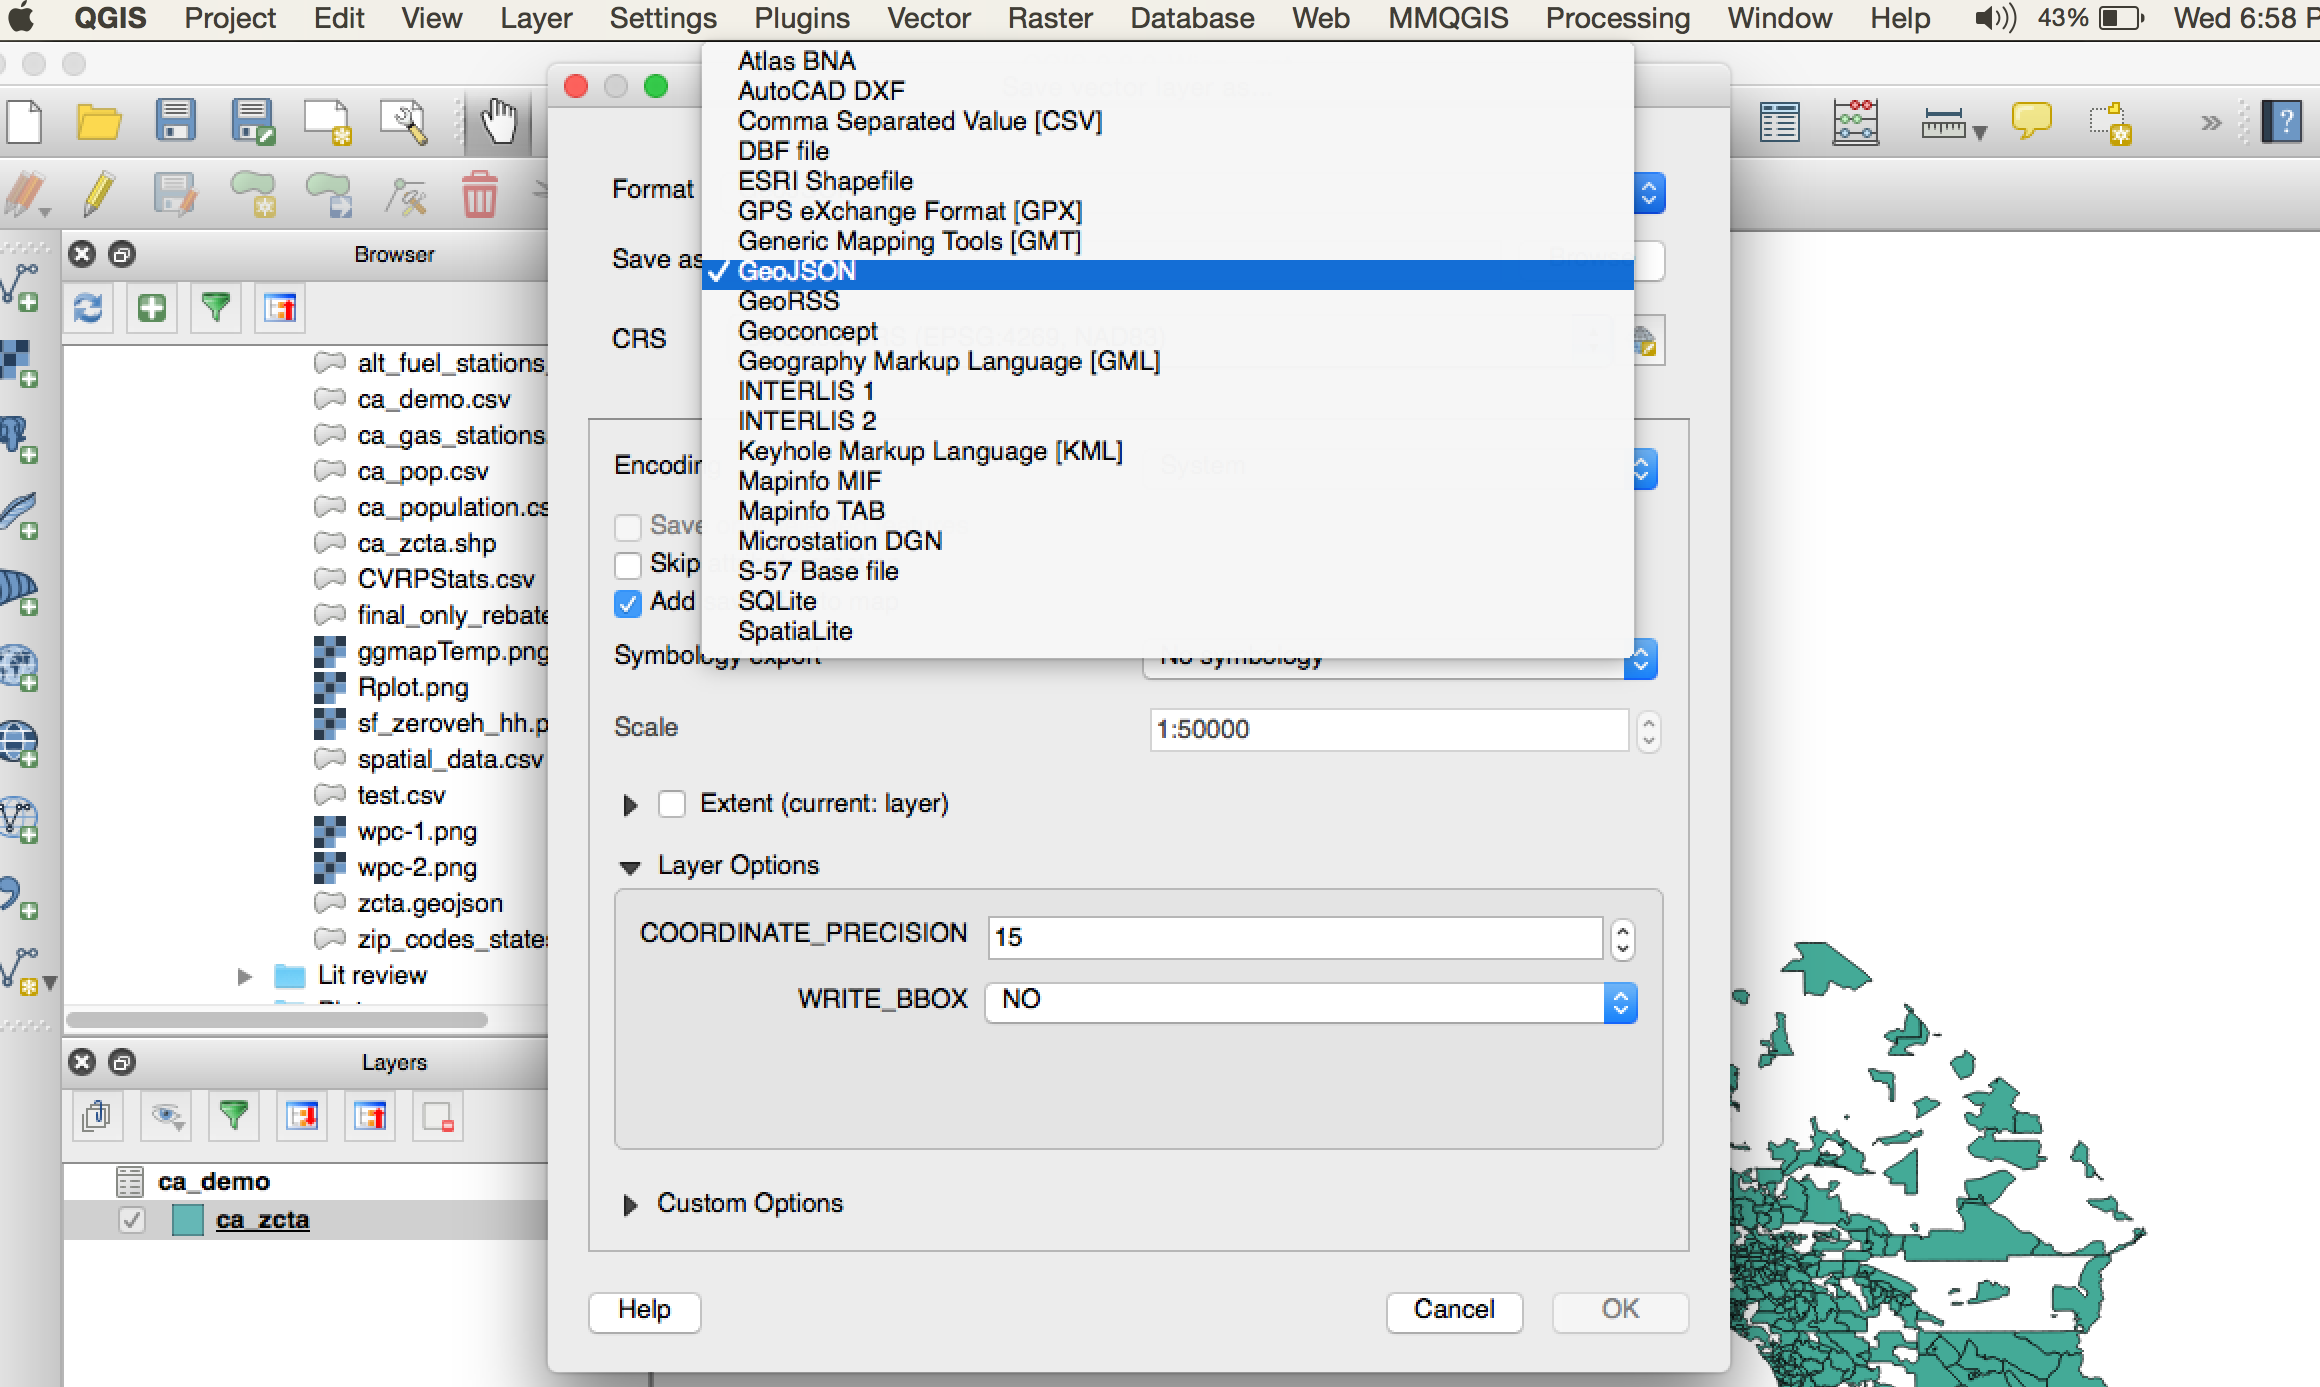Select the Node tool icon
Screen dimensions: 2320x1387
click(x=405, y=195)
